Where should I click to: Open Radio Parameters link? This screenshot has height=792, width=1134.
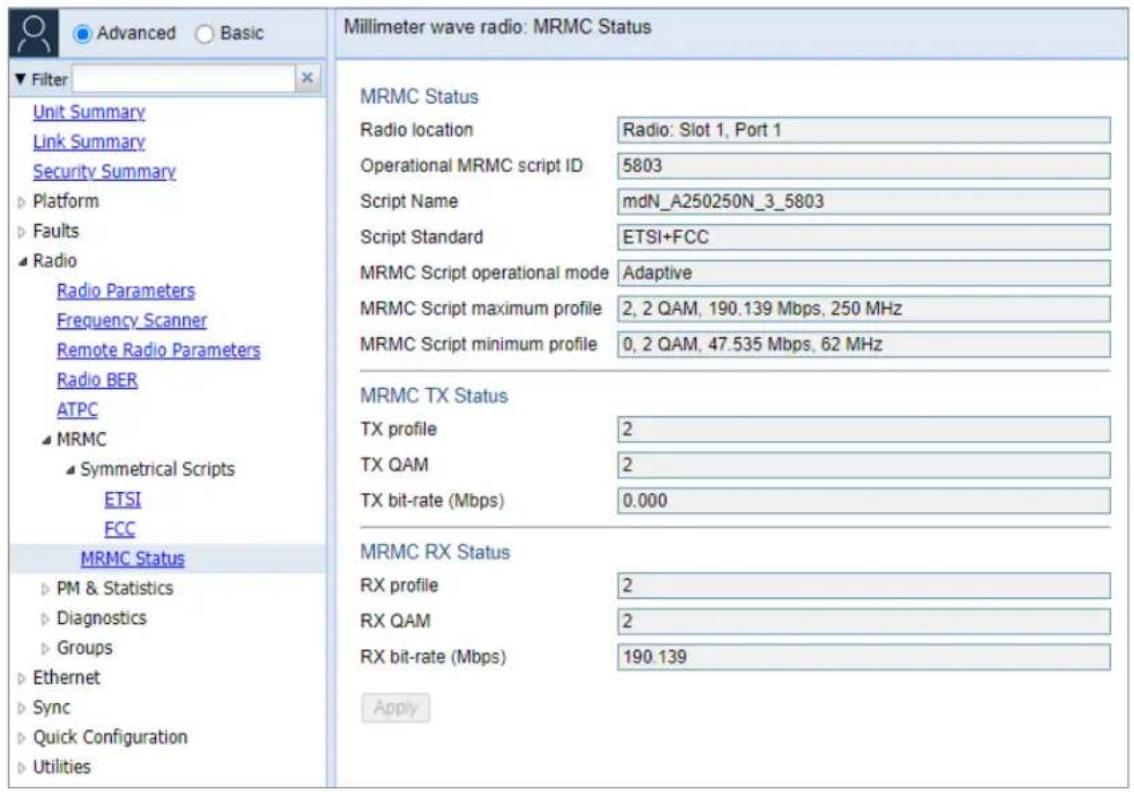(x=126, y=291)
